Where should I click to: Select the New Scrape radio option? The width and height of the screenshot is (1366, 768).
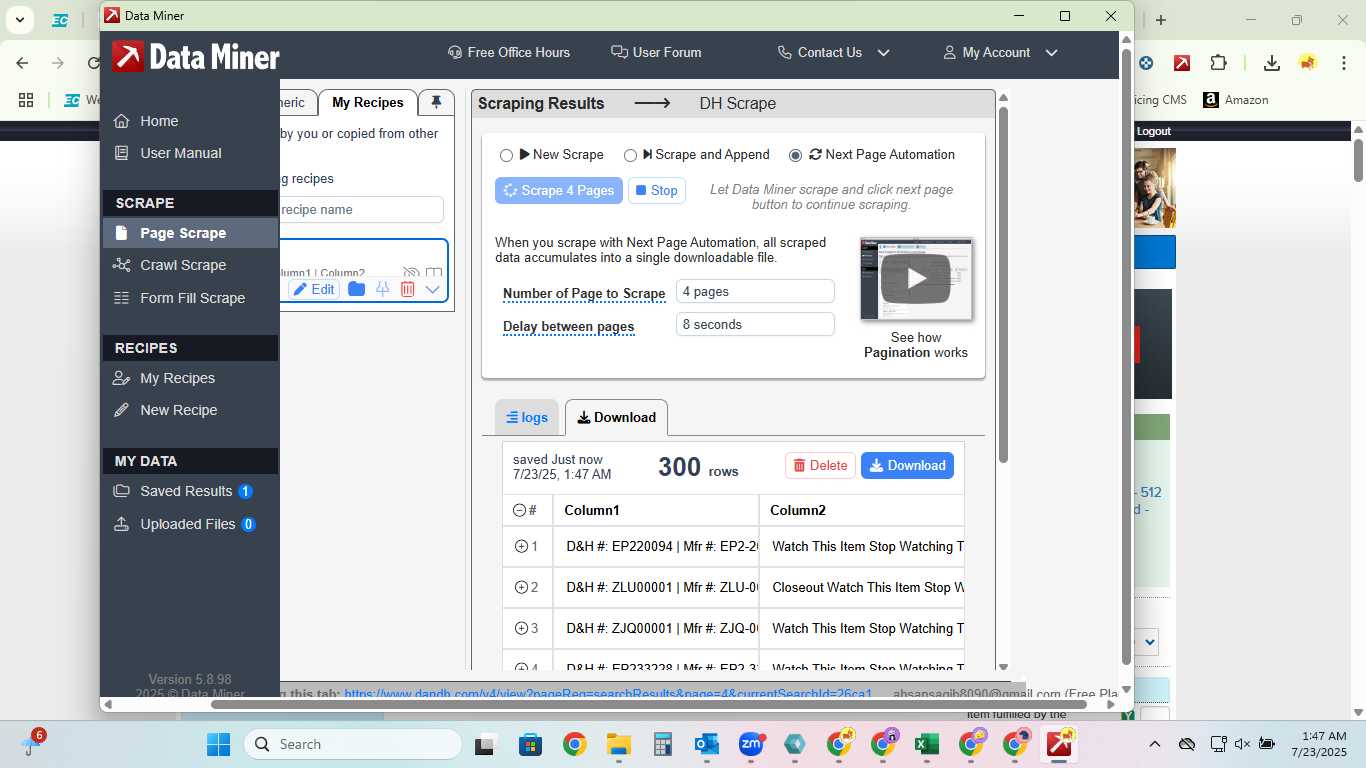(x=506, y=155)
